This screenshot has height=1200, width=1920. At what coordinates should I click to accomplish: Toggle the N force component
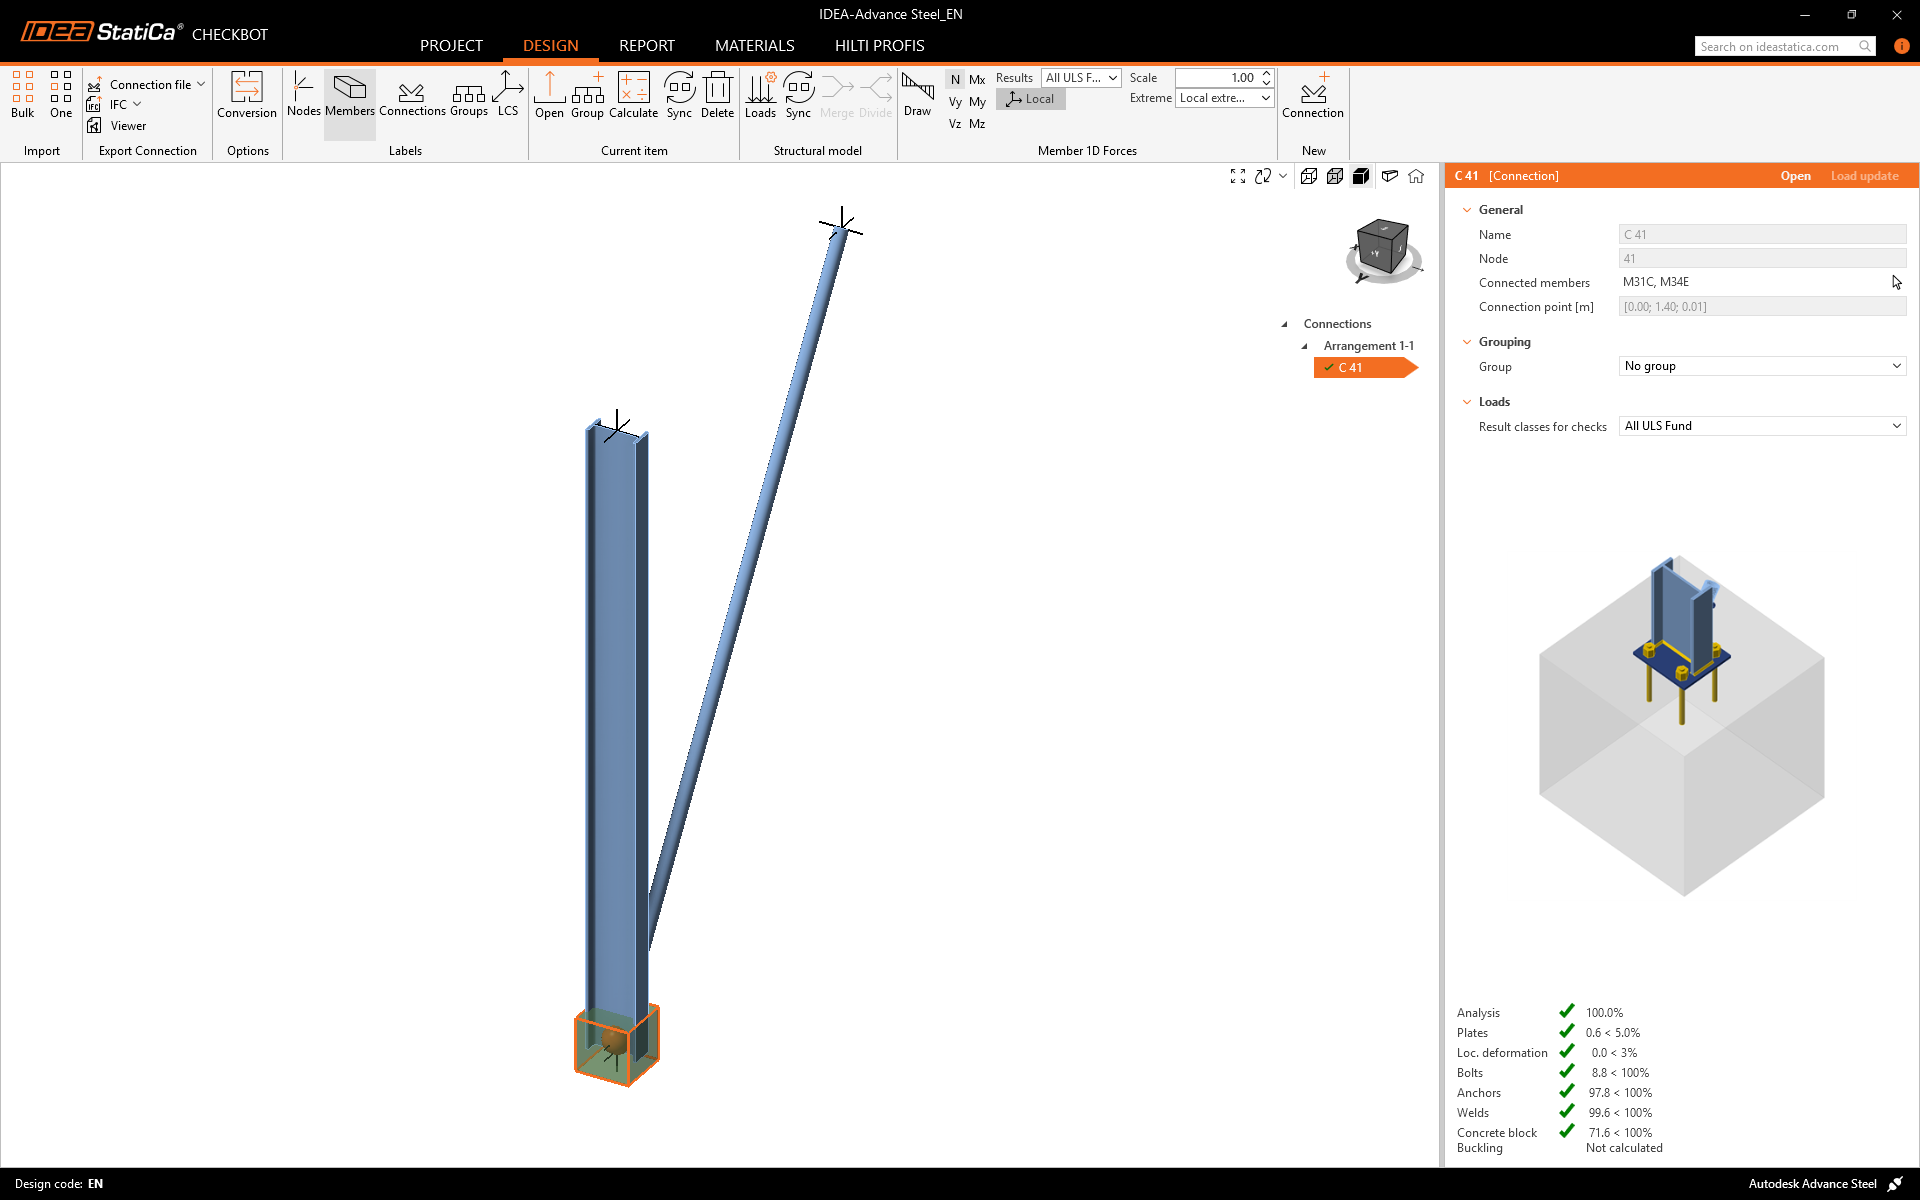(x=955, y=79)
